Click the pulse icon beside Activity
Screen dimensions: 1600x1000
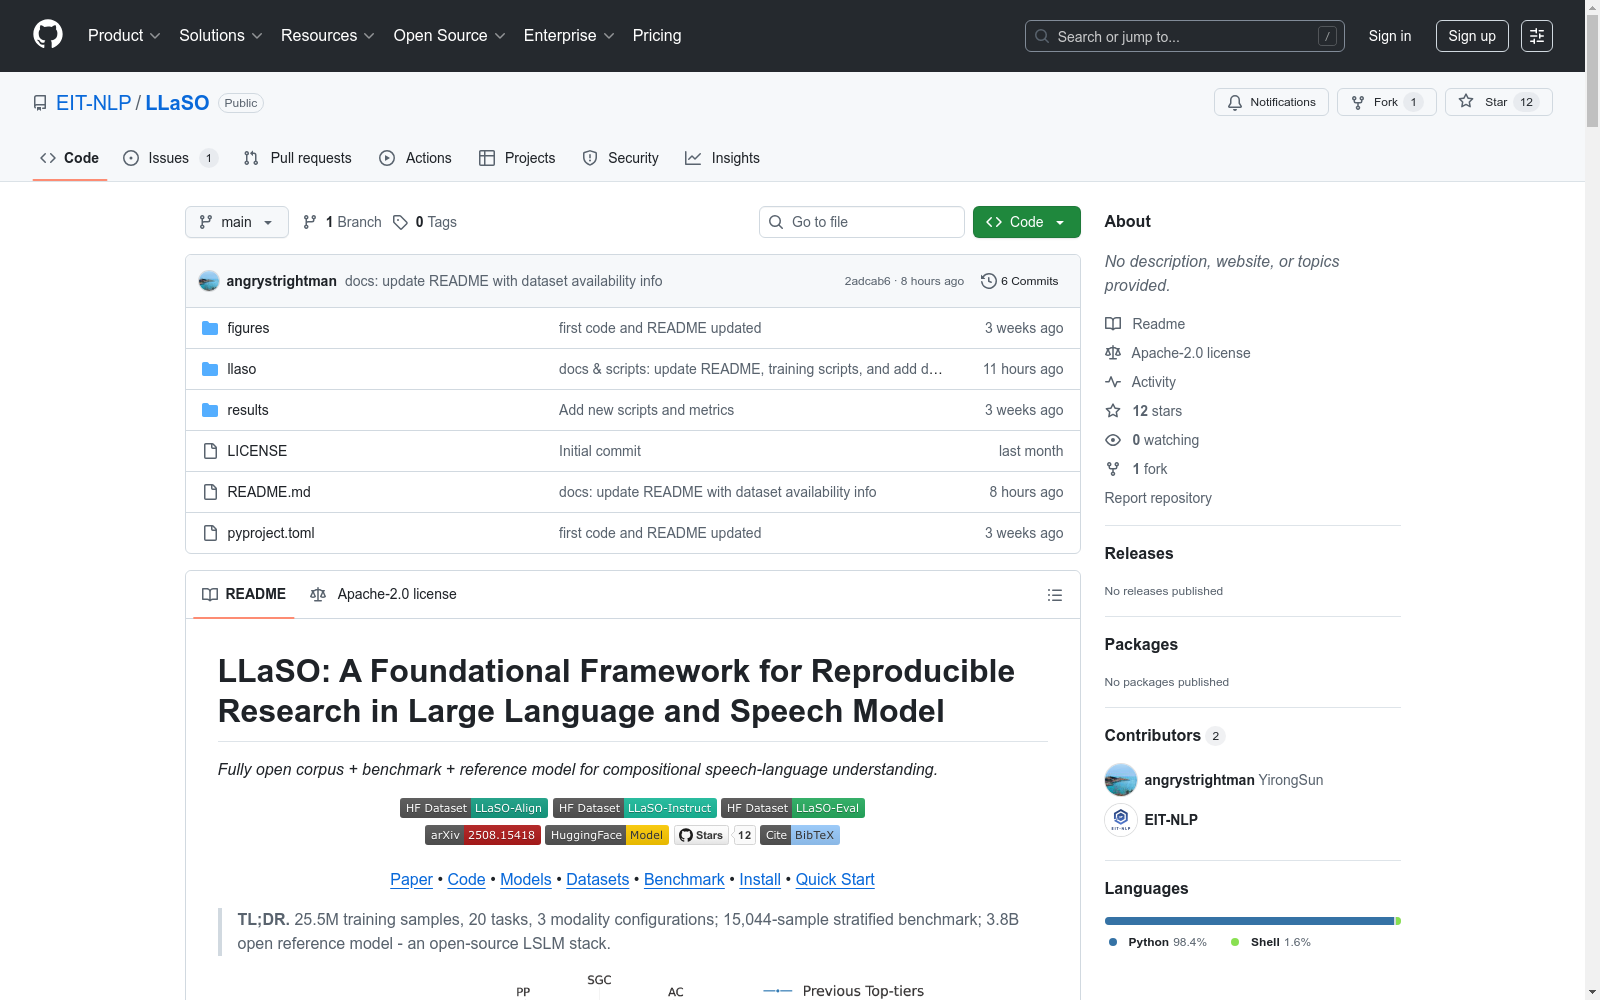point(1113,382)
